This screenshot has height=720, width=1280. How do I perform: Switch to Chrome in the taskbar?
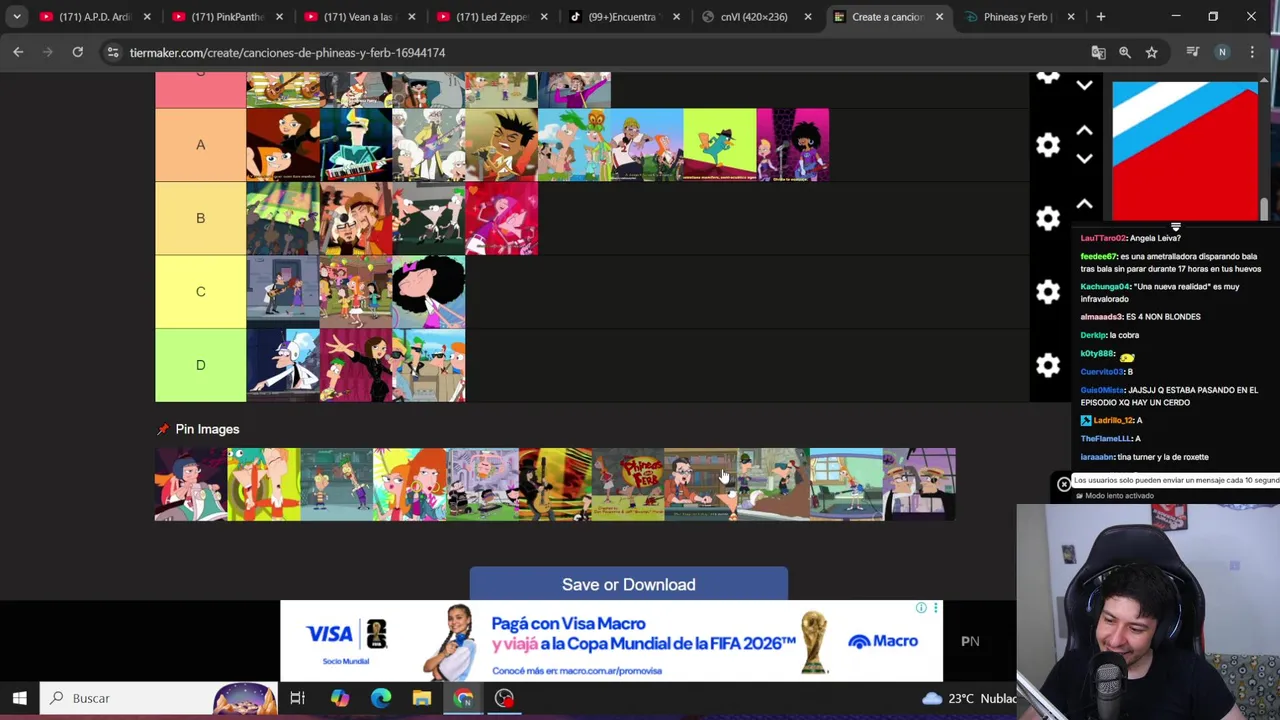(463, 698)
